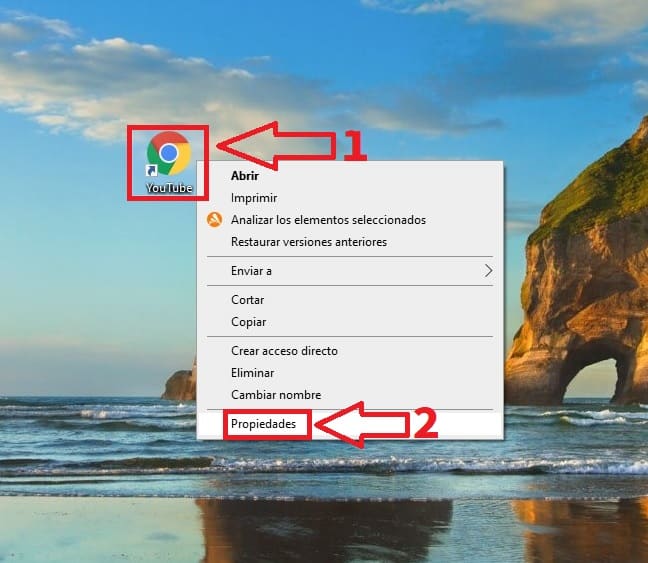648x563 pixels.
Task: Expand the Enviar a submenu arrow
Action: (x=488, y=271)
